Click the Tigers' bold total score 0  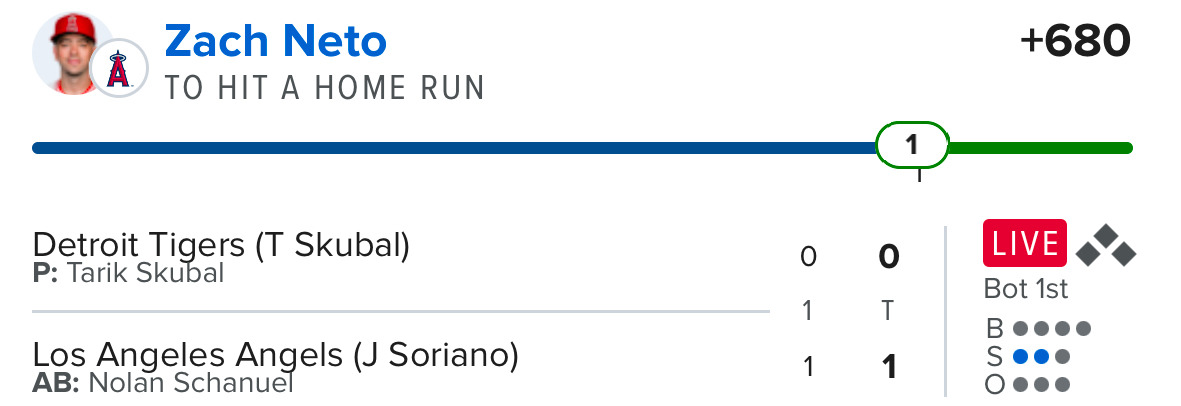[x=888, y=258]
